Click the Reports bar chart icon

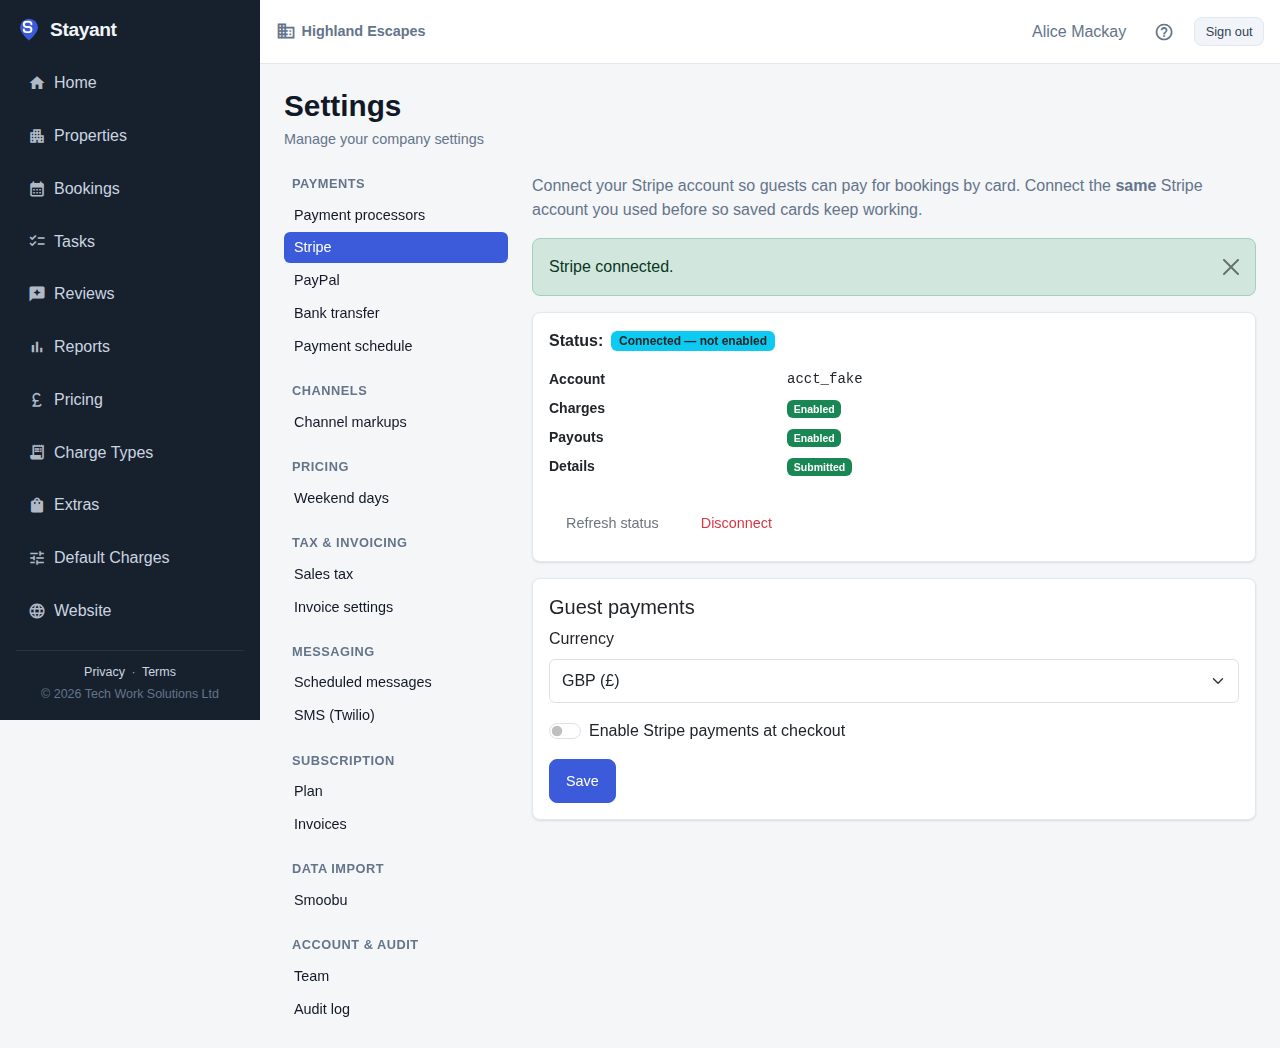(x=37, y=347)
